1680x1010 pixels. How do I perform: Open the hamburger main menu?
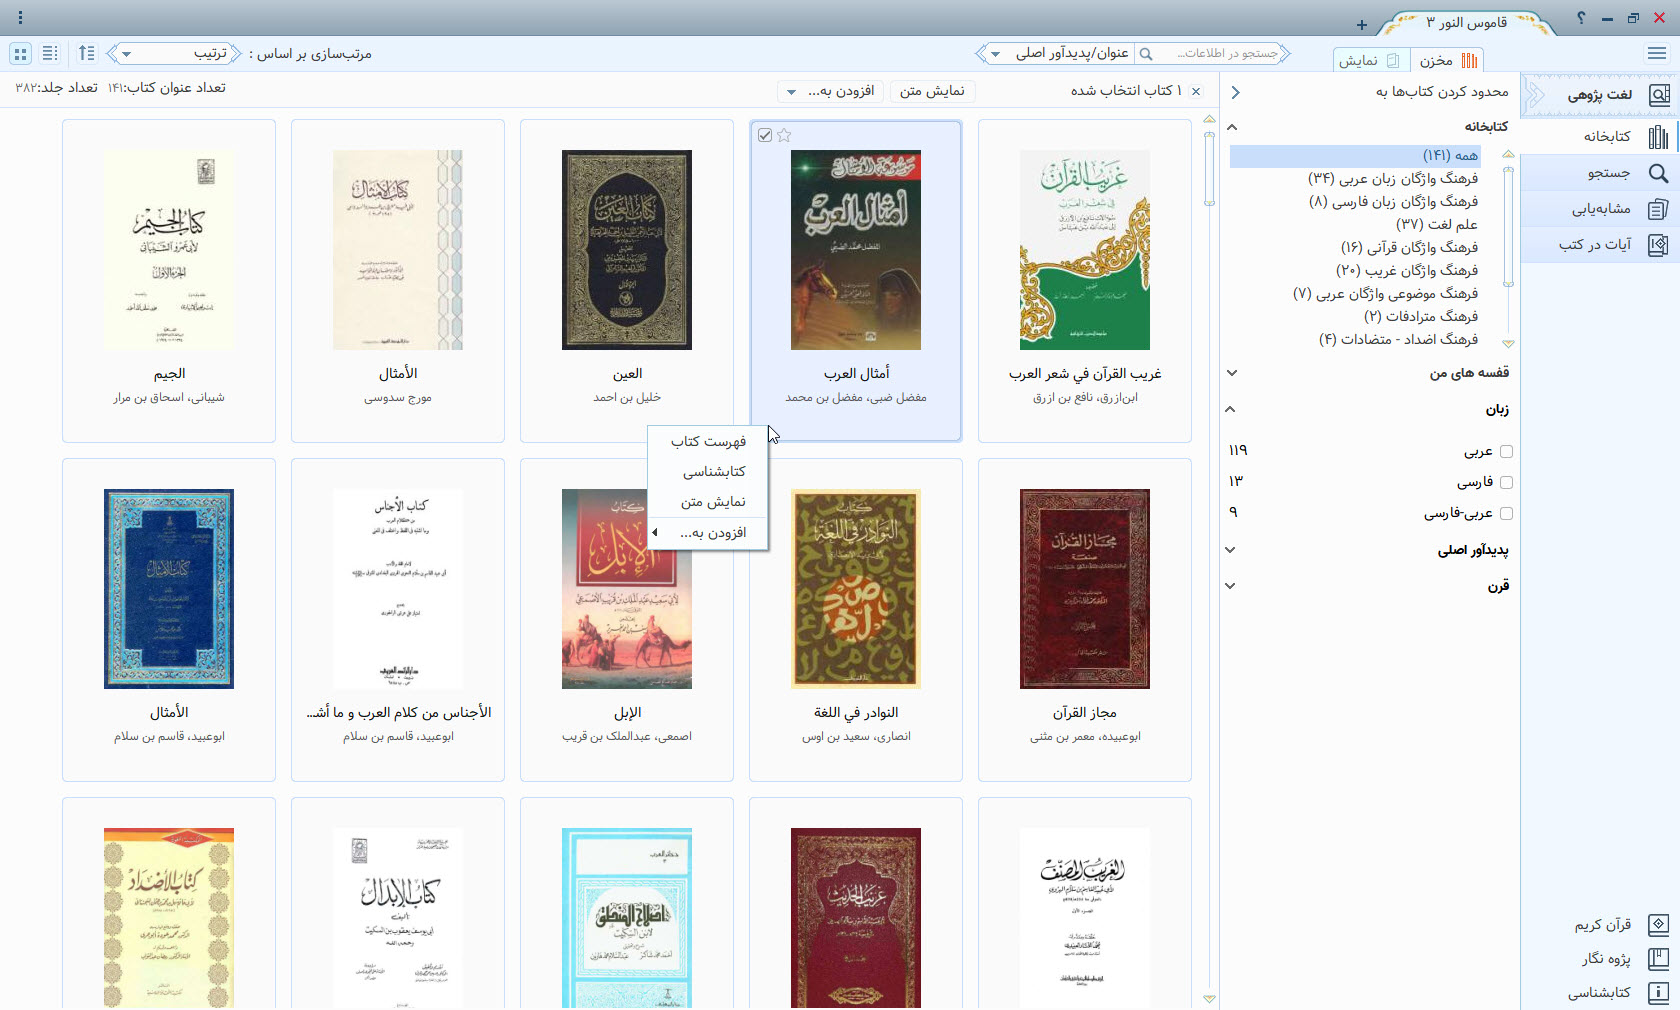point(1657,53)
